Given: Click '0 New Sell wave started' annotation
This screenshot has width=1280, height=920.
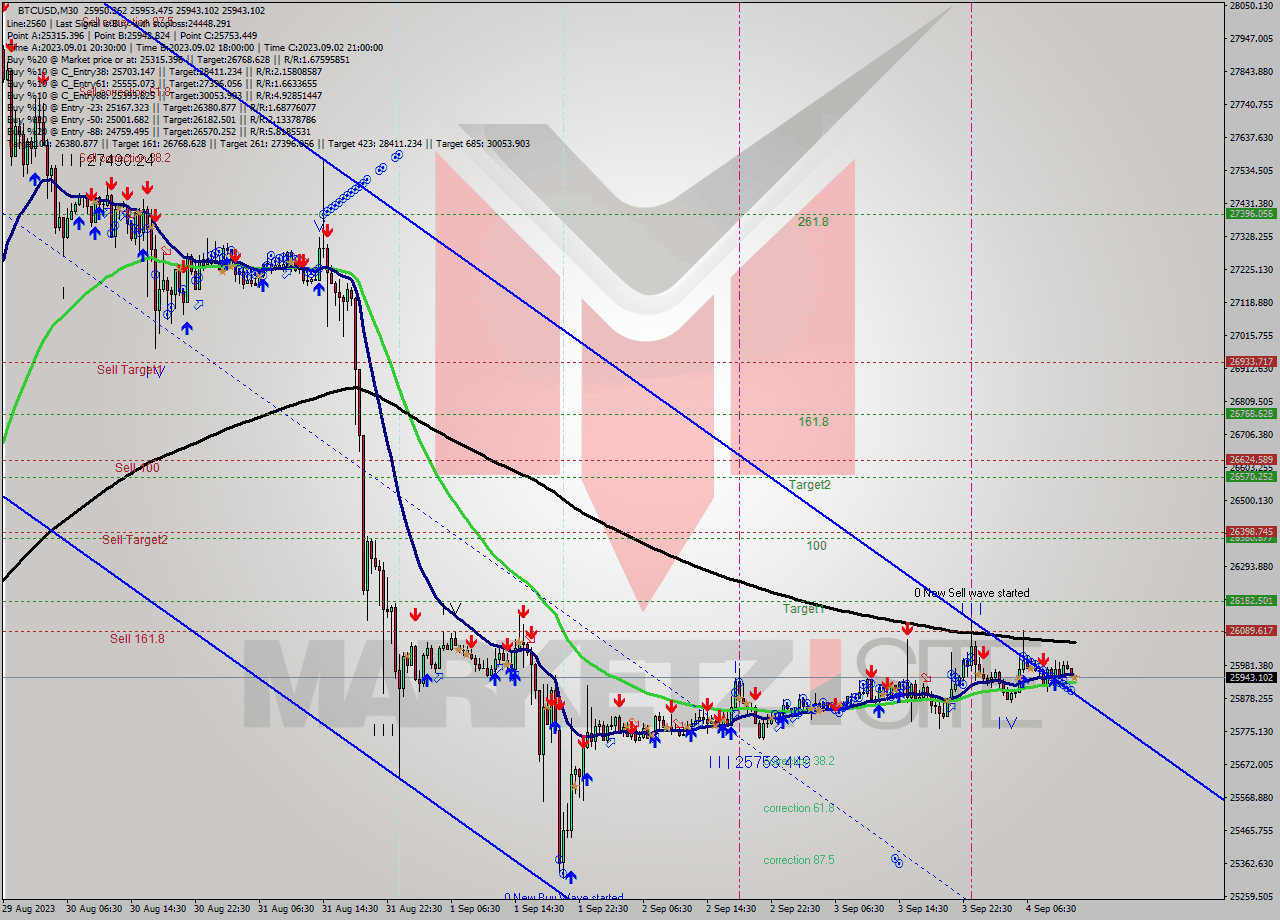Looking at the screenshot, I should click(972, 593).
